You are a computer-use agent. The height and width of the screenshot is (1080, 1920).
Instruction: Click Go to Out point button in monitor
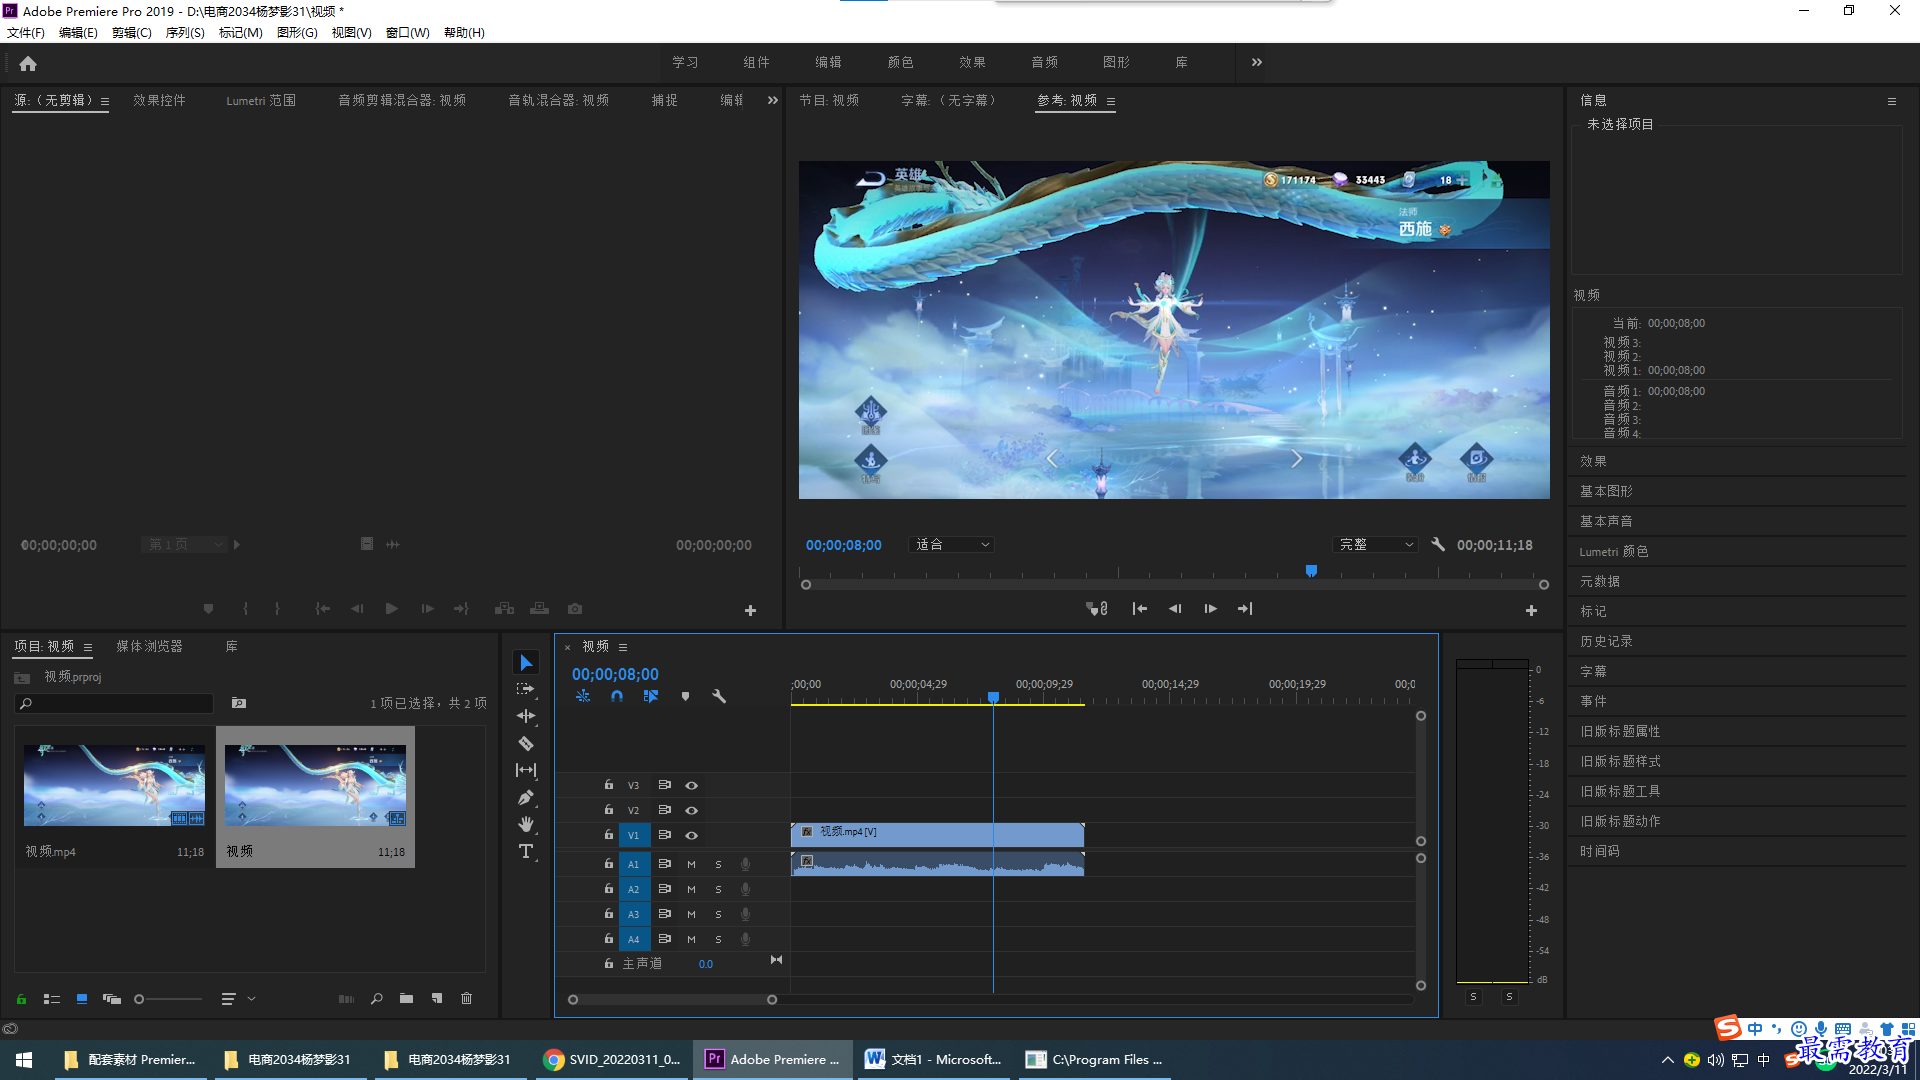point(1245,609)
